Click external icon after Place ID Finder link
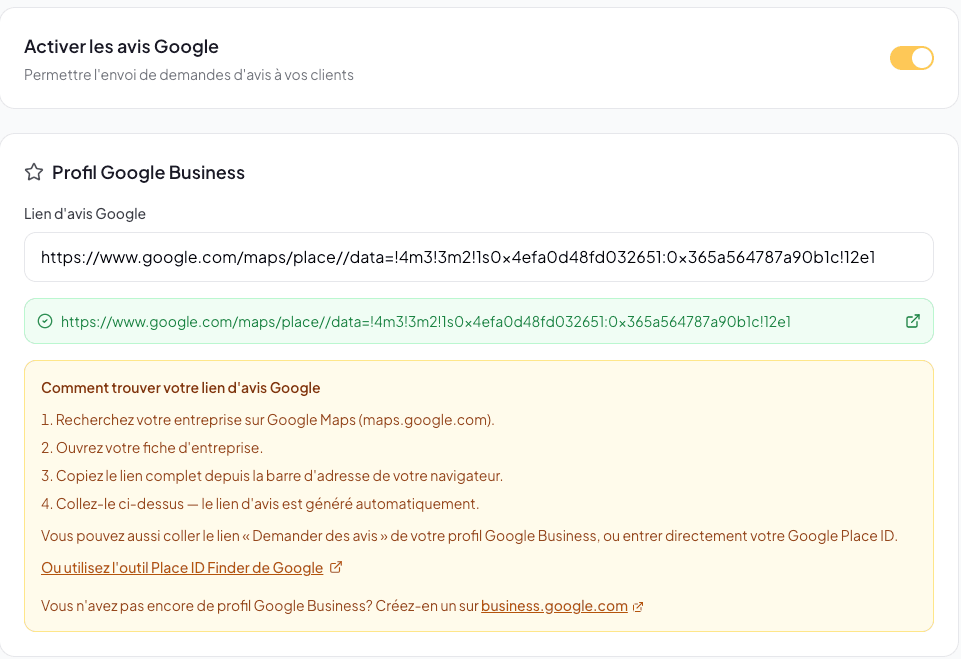This screenshot has width=961, height=659. pyautogui.click(x=336, y=567)
